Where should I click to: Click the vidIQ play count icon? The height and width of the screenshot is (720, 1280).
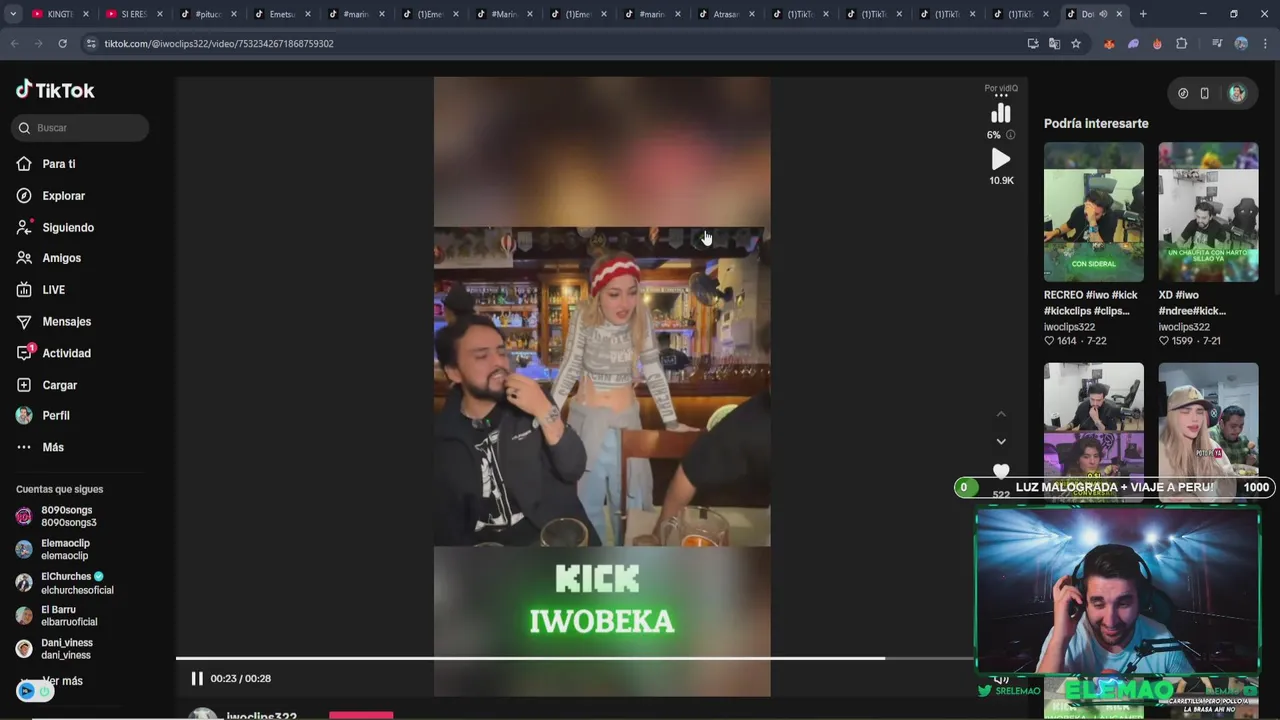pos(1001,159)
